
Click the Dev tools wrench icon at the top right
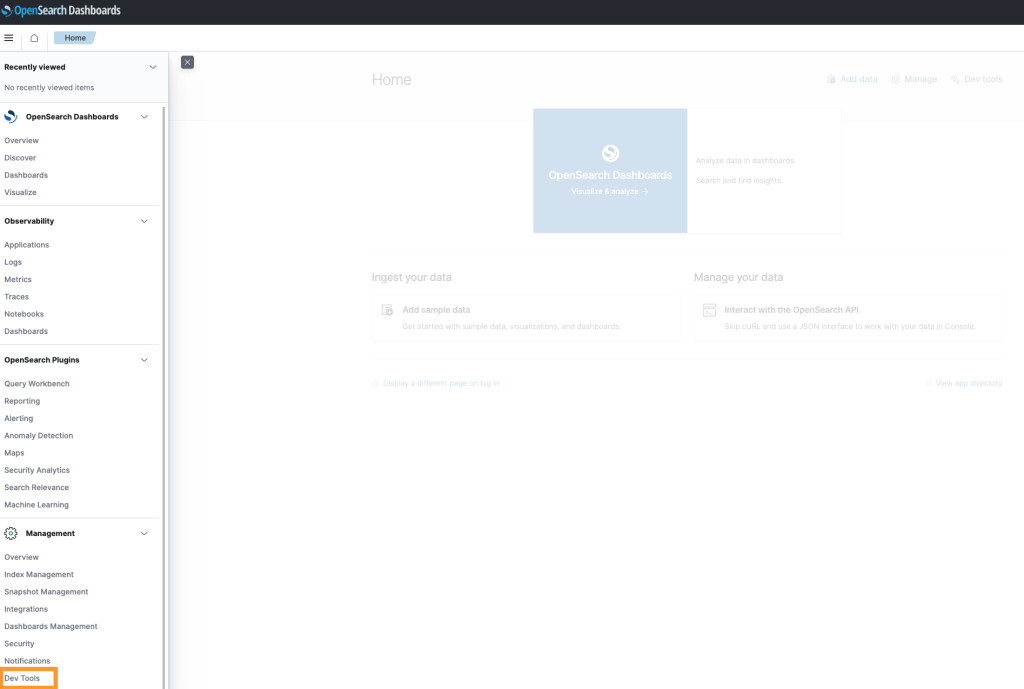955,79
